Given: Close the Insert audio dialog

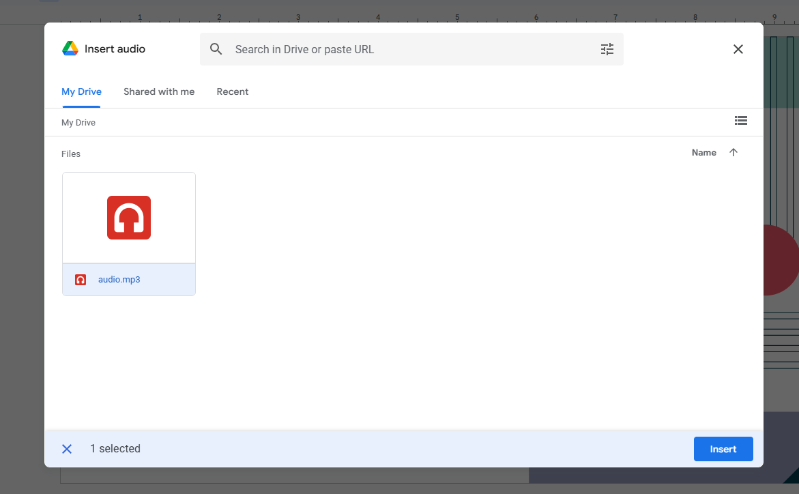Looking at the screenshot, I should (x=738, y=49).
